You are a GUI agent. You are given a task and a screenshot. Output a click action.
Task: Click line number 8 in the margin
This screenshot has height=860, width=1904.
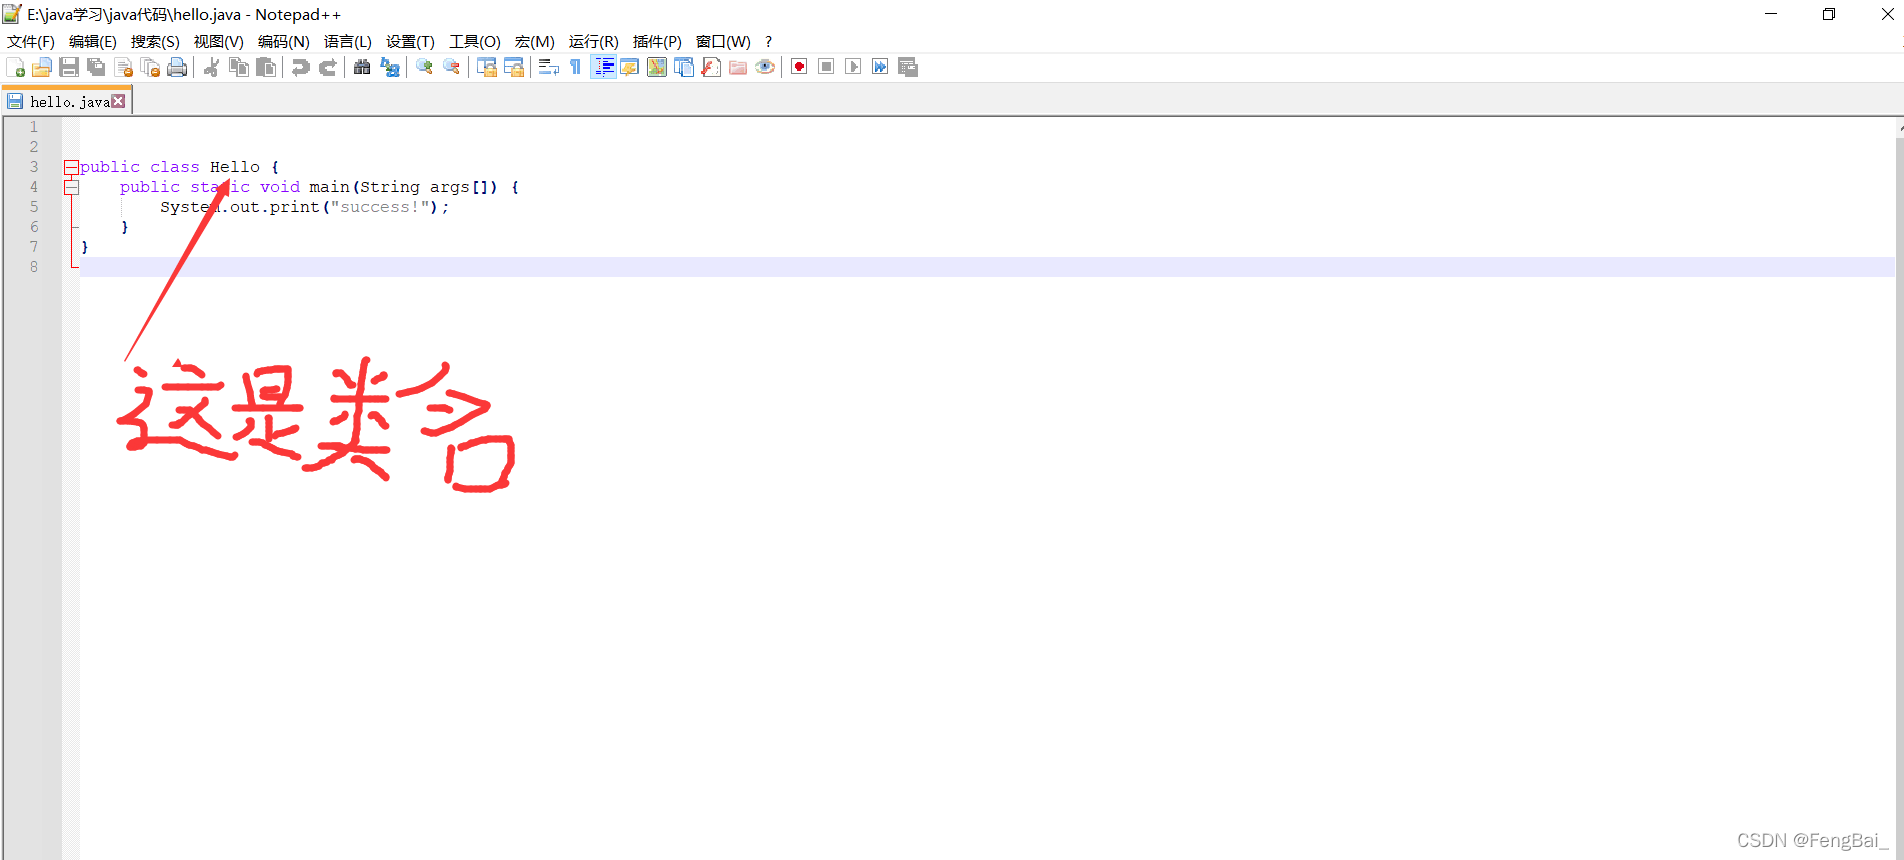coord(33,267)
